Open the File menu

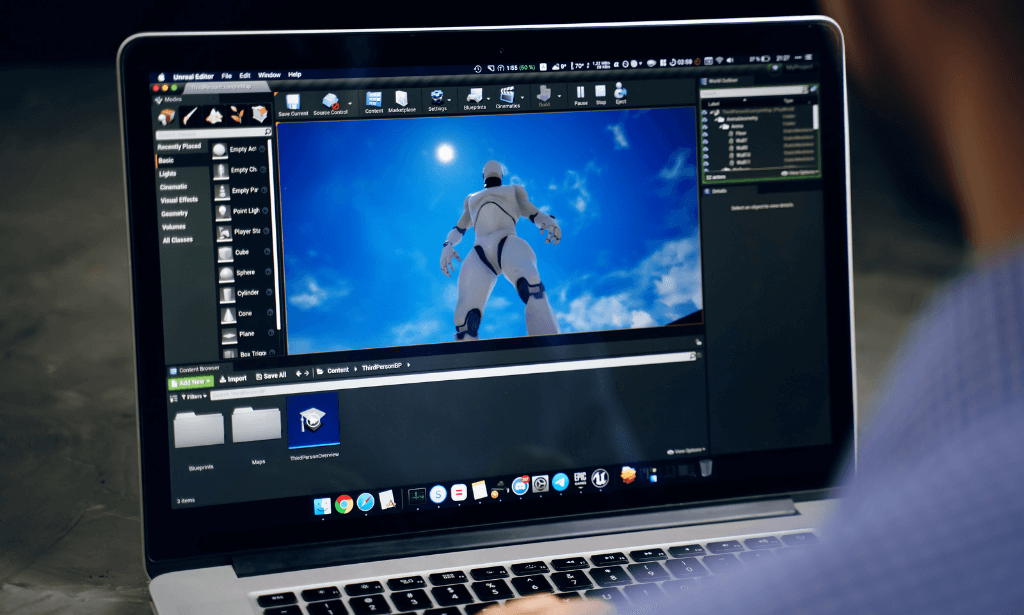tap(227, 76)
